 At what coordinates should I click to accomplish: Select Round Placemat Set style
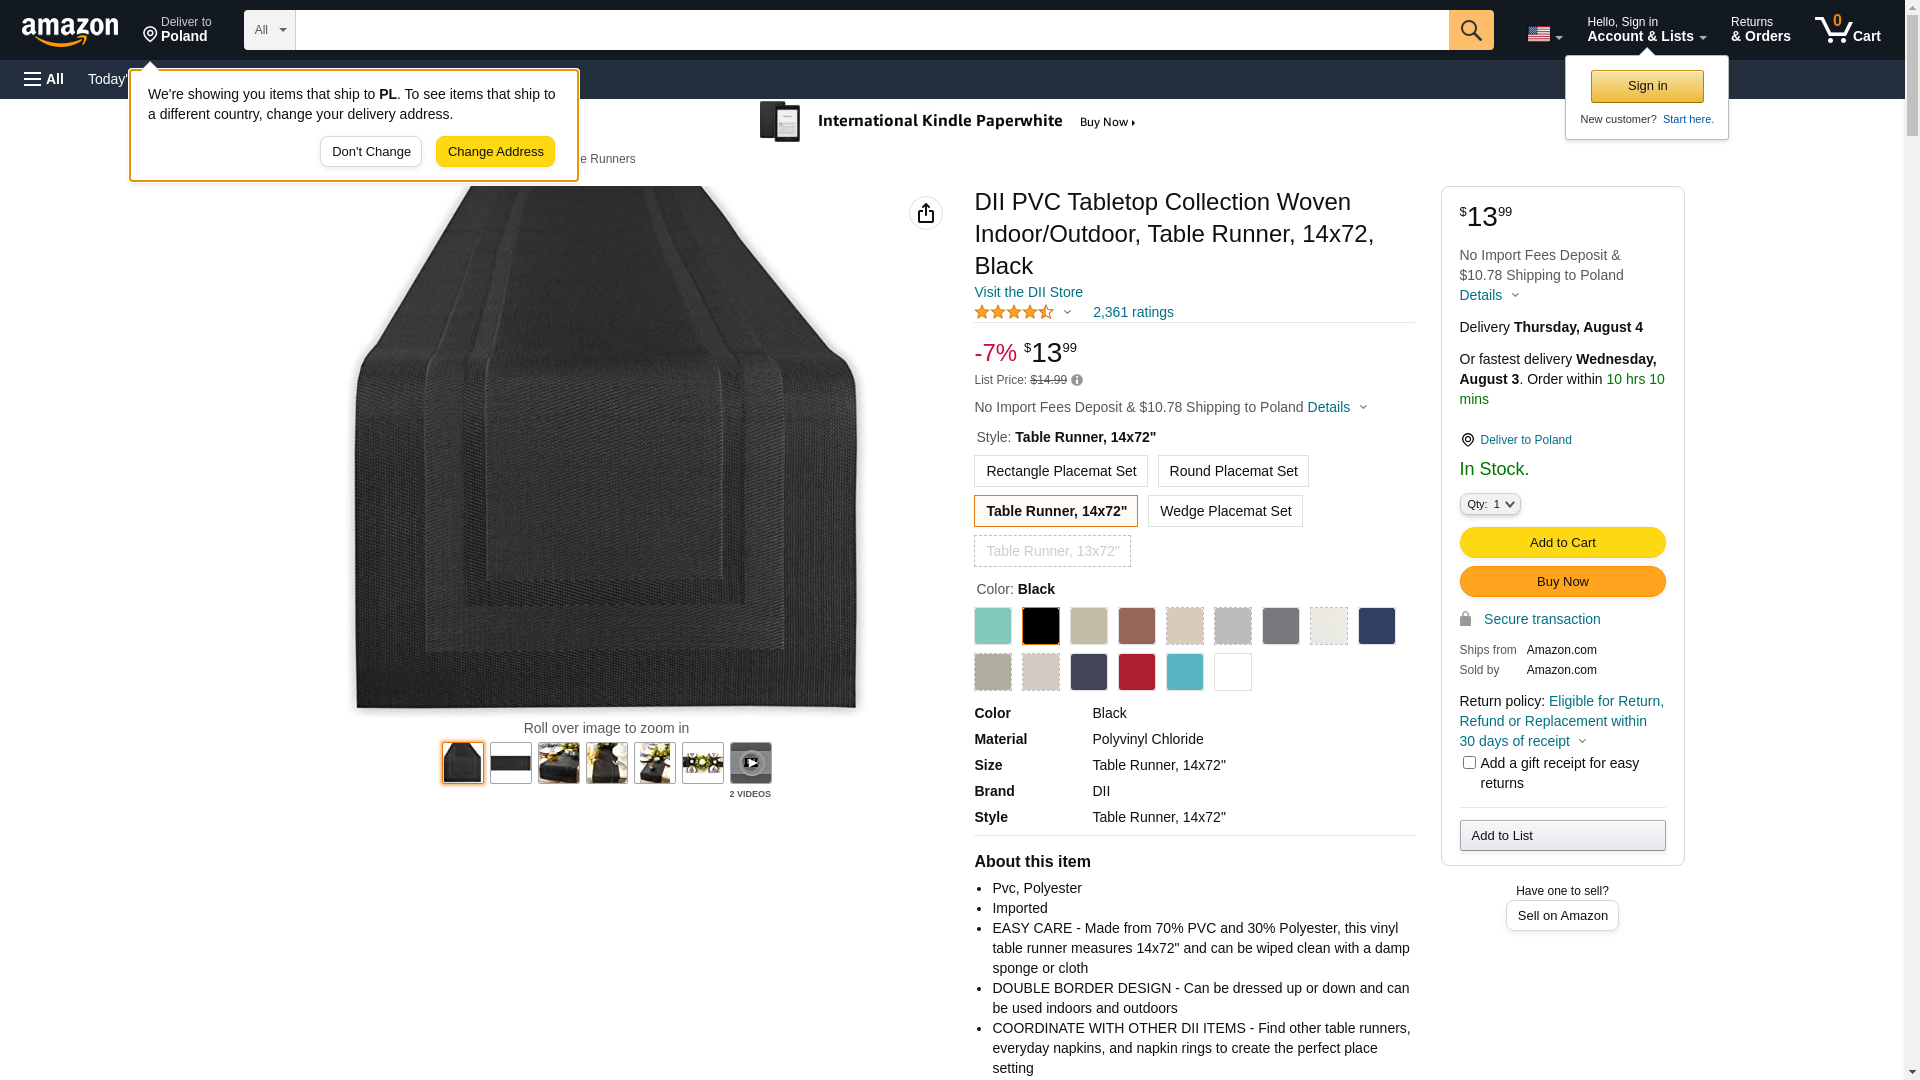[1232, 471]
